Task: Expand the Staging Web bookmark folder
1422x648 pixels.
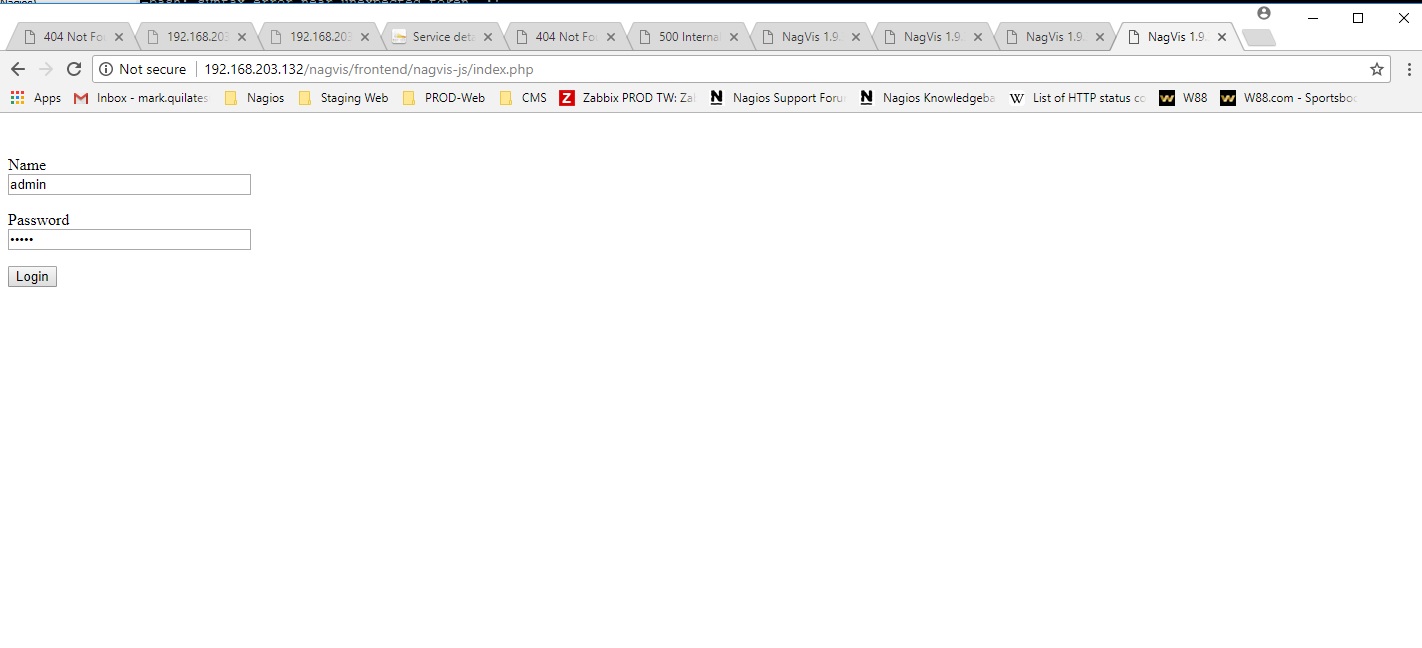Action: tap(343, 98)
